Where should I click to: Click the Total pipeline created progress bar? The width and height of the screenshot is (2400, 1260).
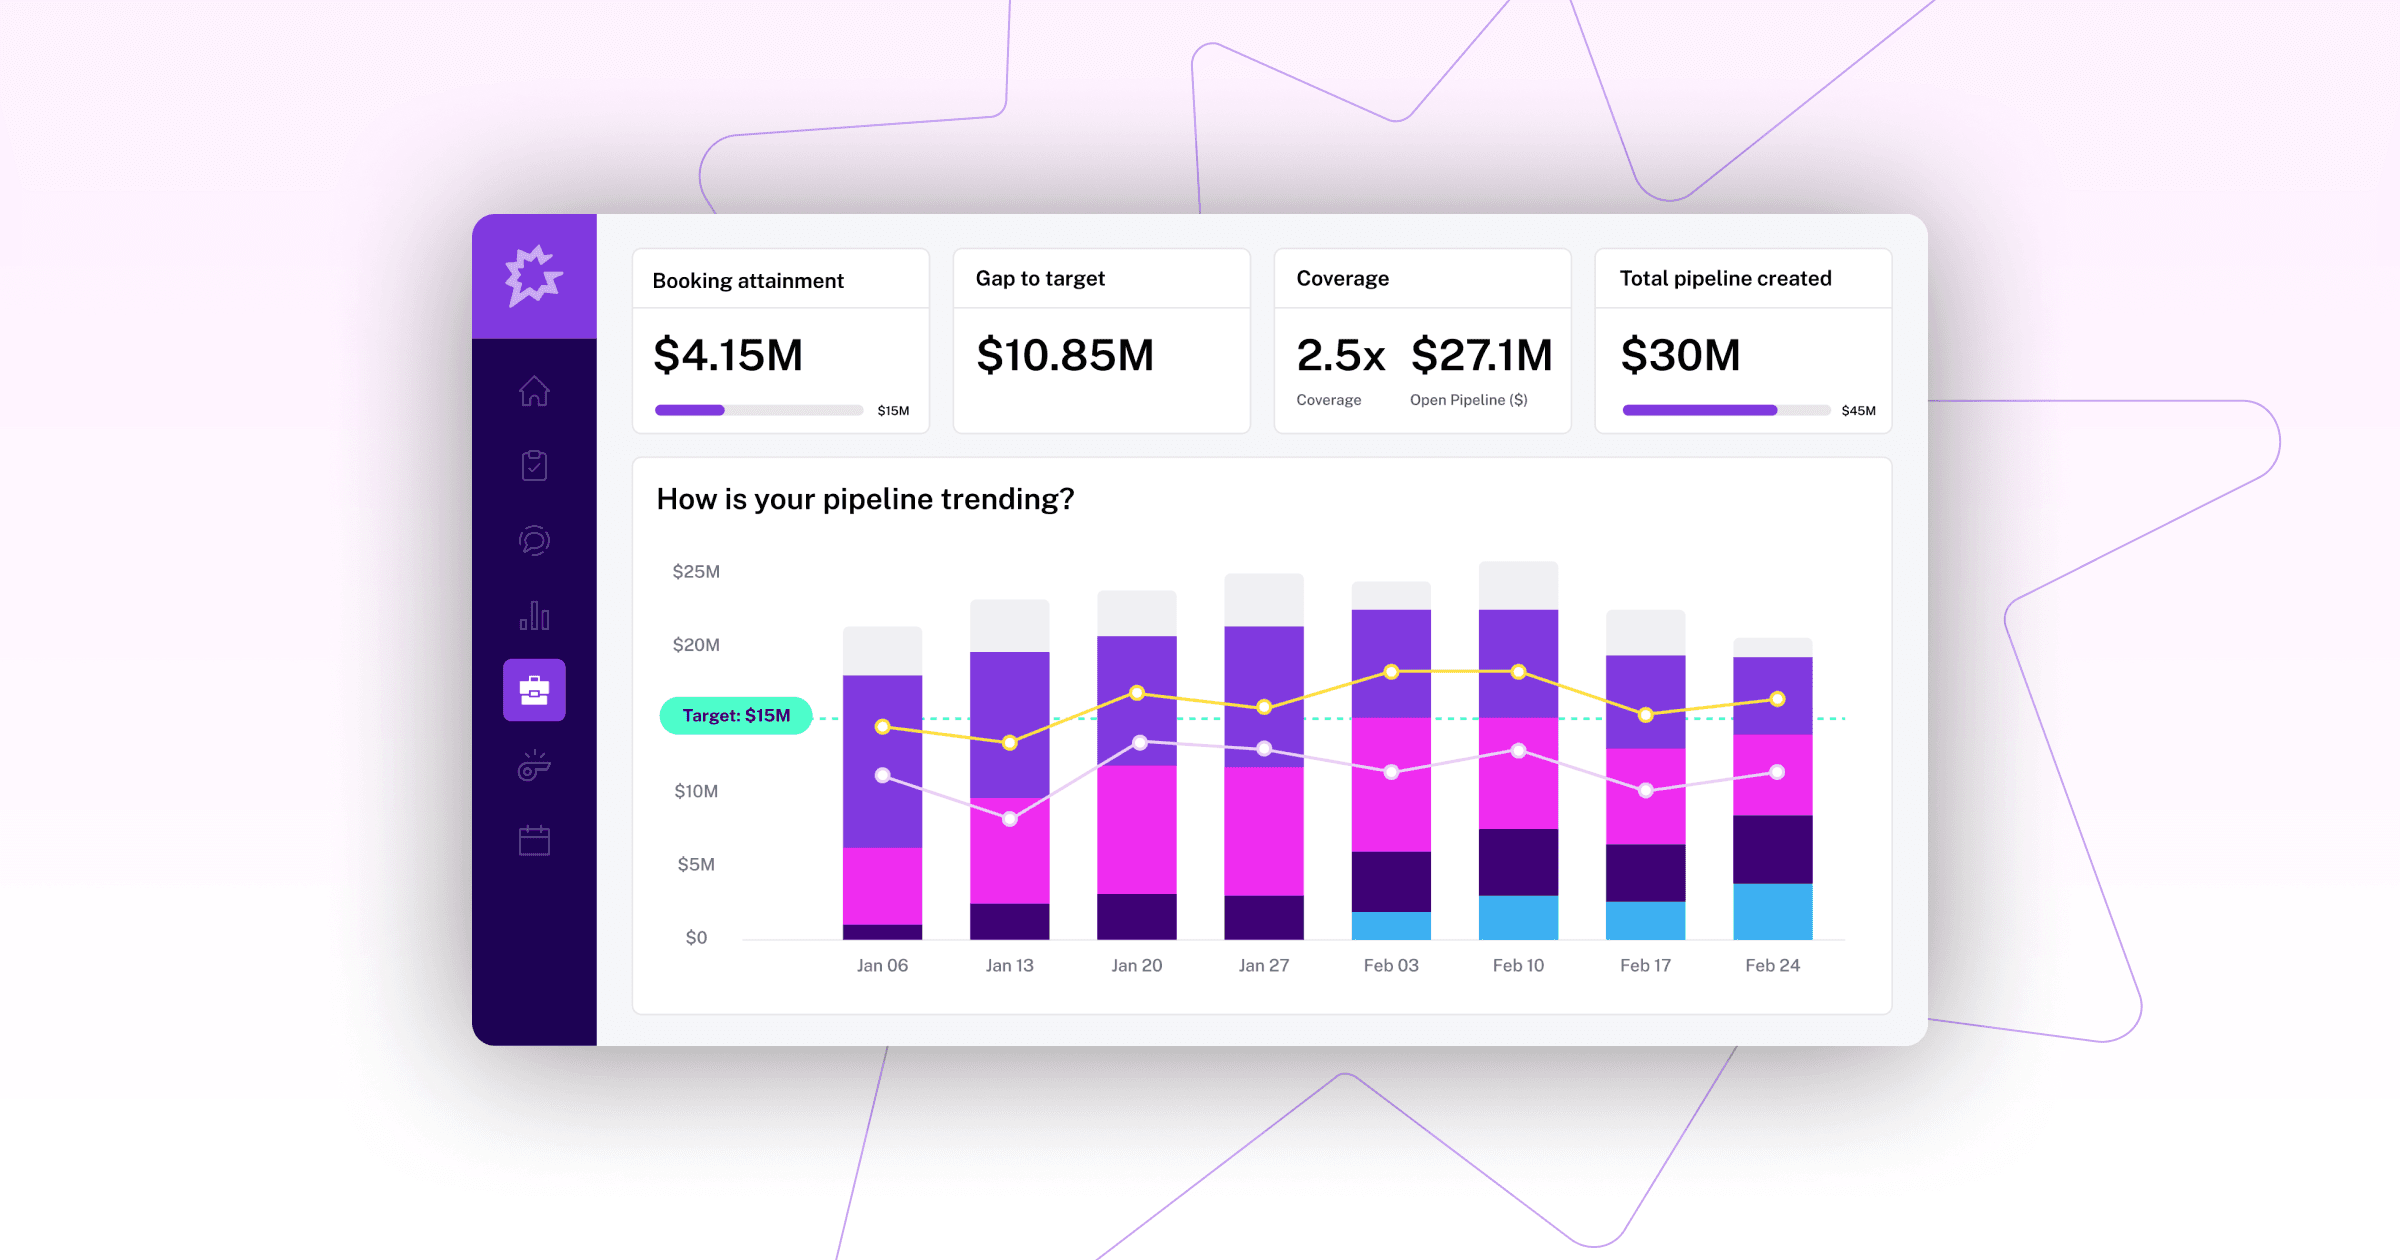tap(1726, 410)
